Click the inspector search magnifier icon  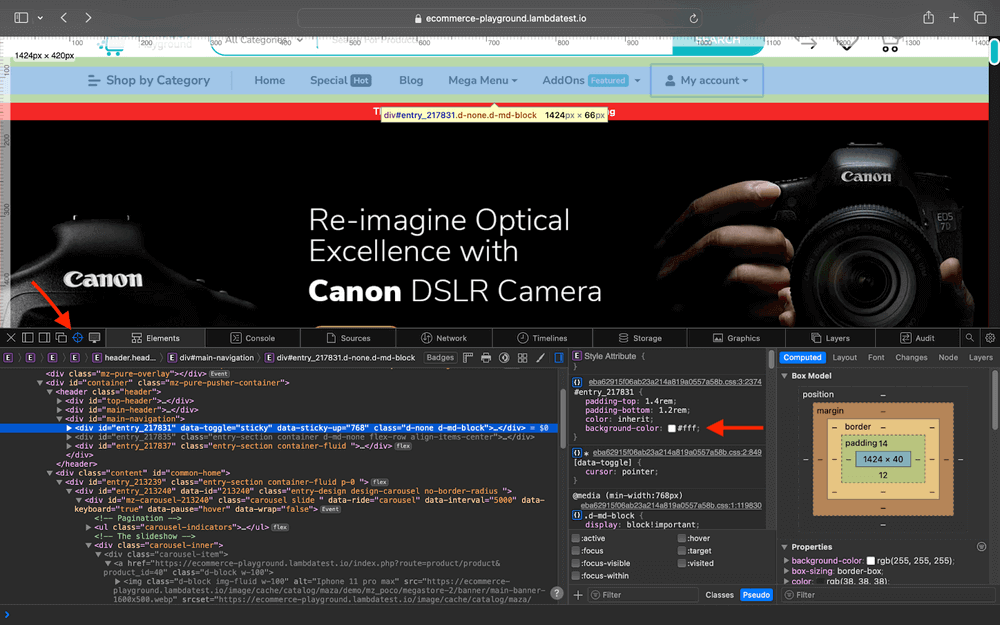coord(969,338)
